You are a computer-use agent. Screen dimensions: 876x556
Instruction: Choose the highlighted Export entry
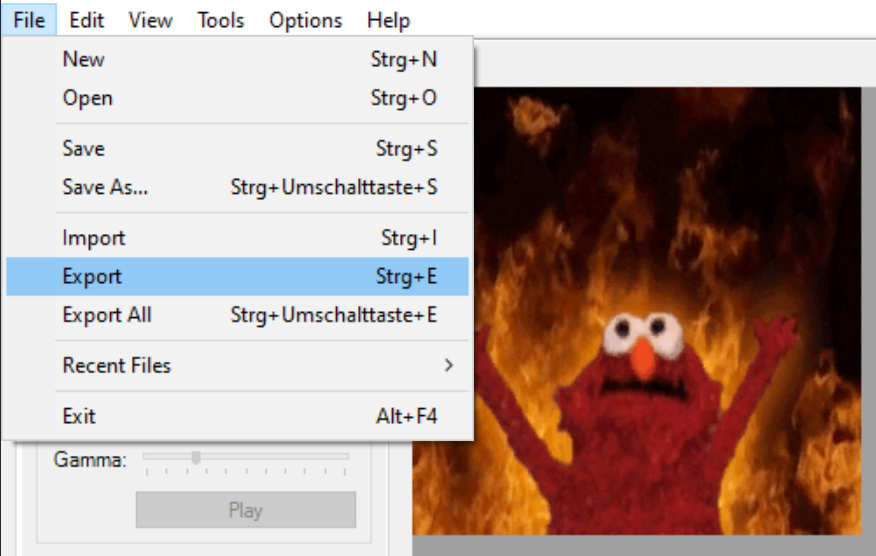237,277
